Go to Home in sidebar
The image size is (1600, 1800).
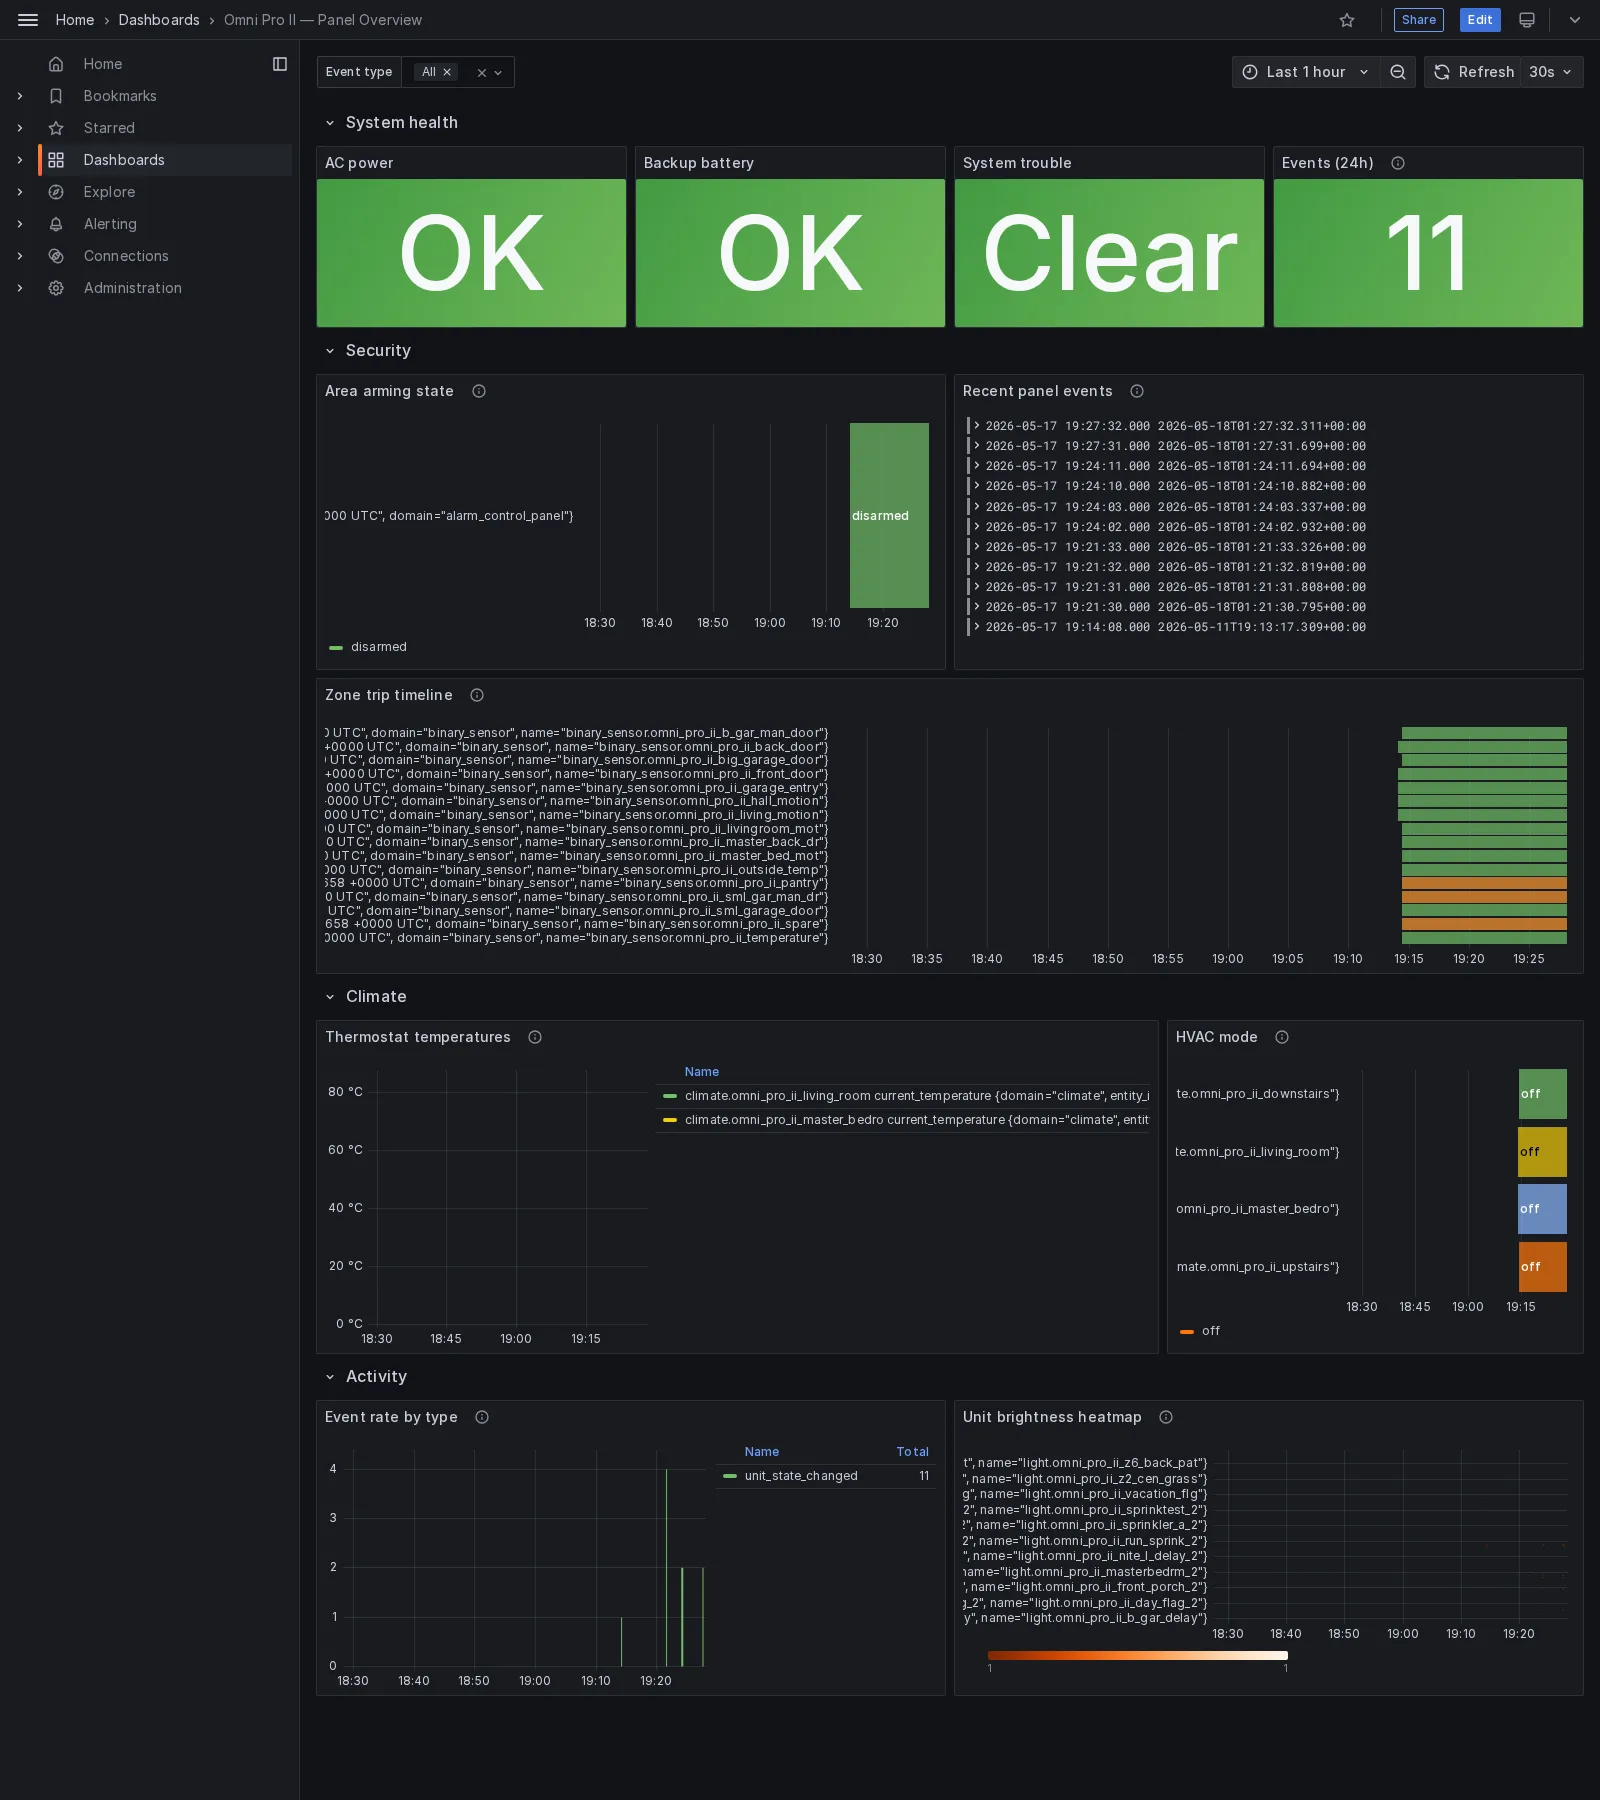click(103, 64)
